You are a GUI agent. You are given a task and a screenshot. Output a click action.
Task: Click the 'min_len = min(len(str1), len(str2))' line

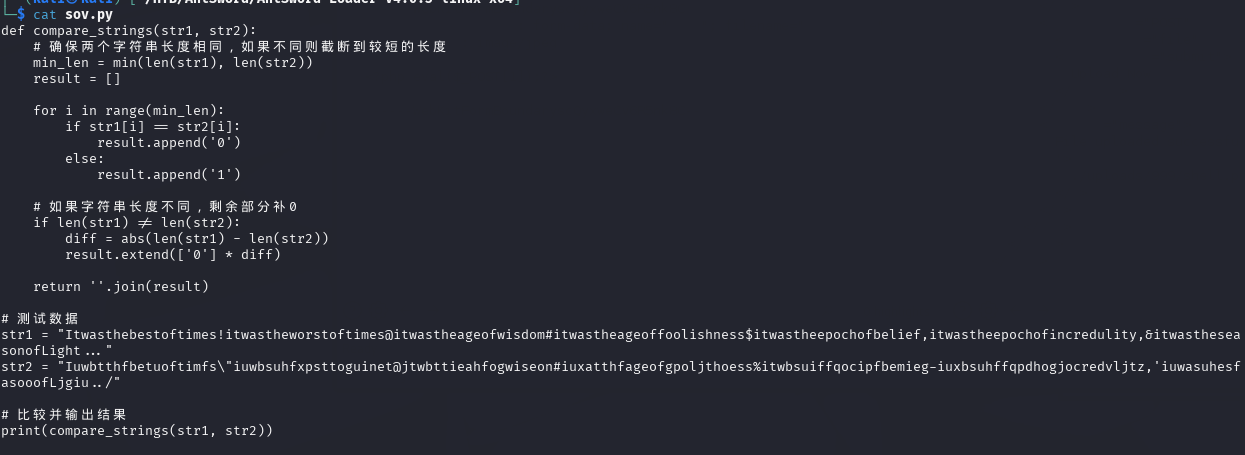pyautogui.click(x=173, y=63)
